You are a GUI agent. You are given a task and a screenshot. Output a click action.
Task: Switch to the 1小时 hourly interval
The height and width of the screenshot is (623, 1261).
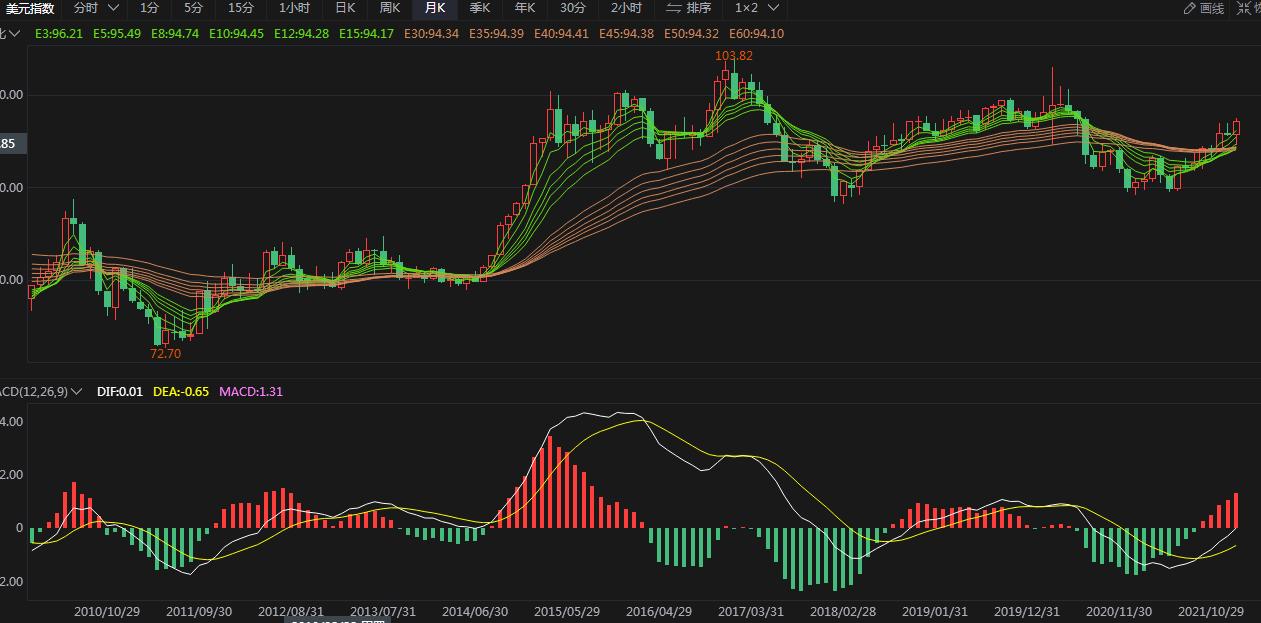point(294,8)
